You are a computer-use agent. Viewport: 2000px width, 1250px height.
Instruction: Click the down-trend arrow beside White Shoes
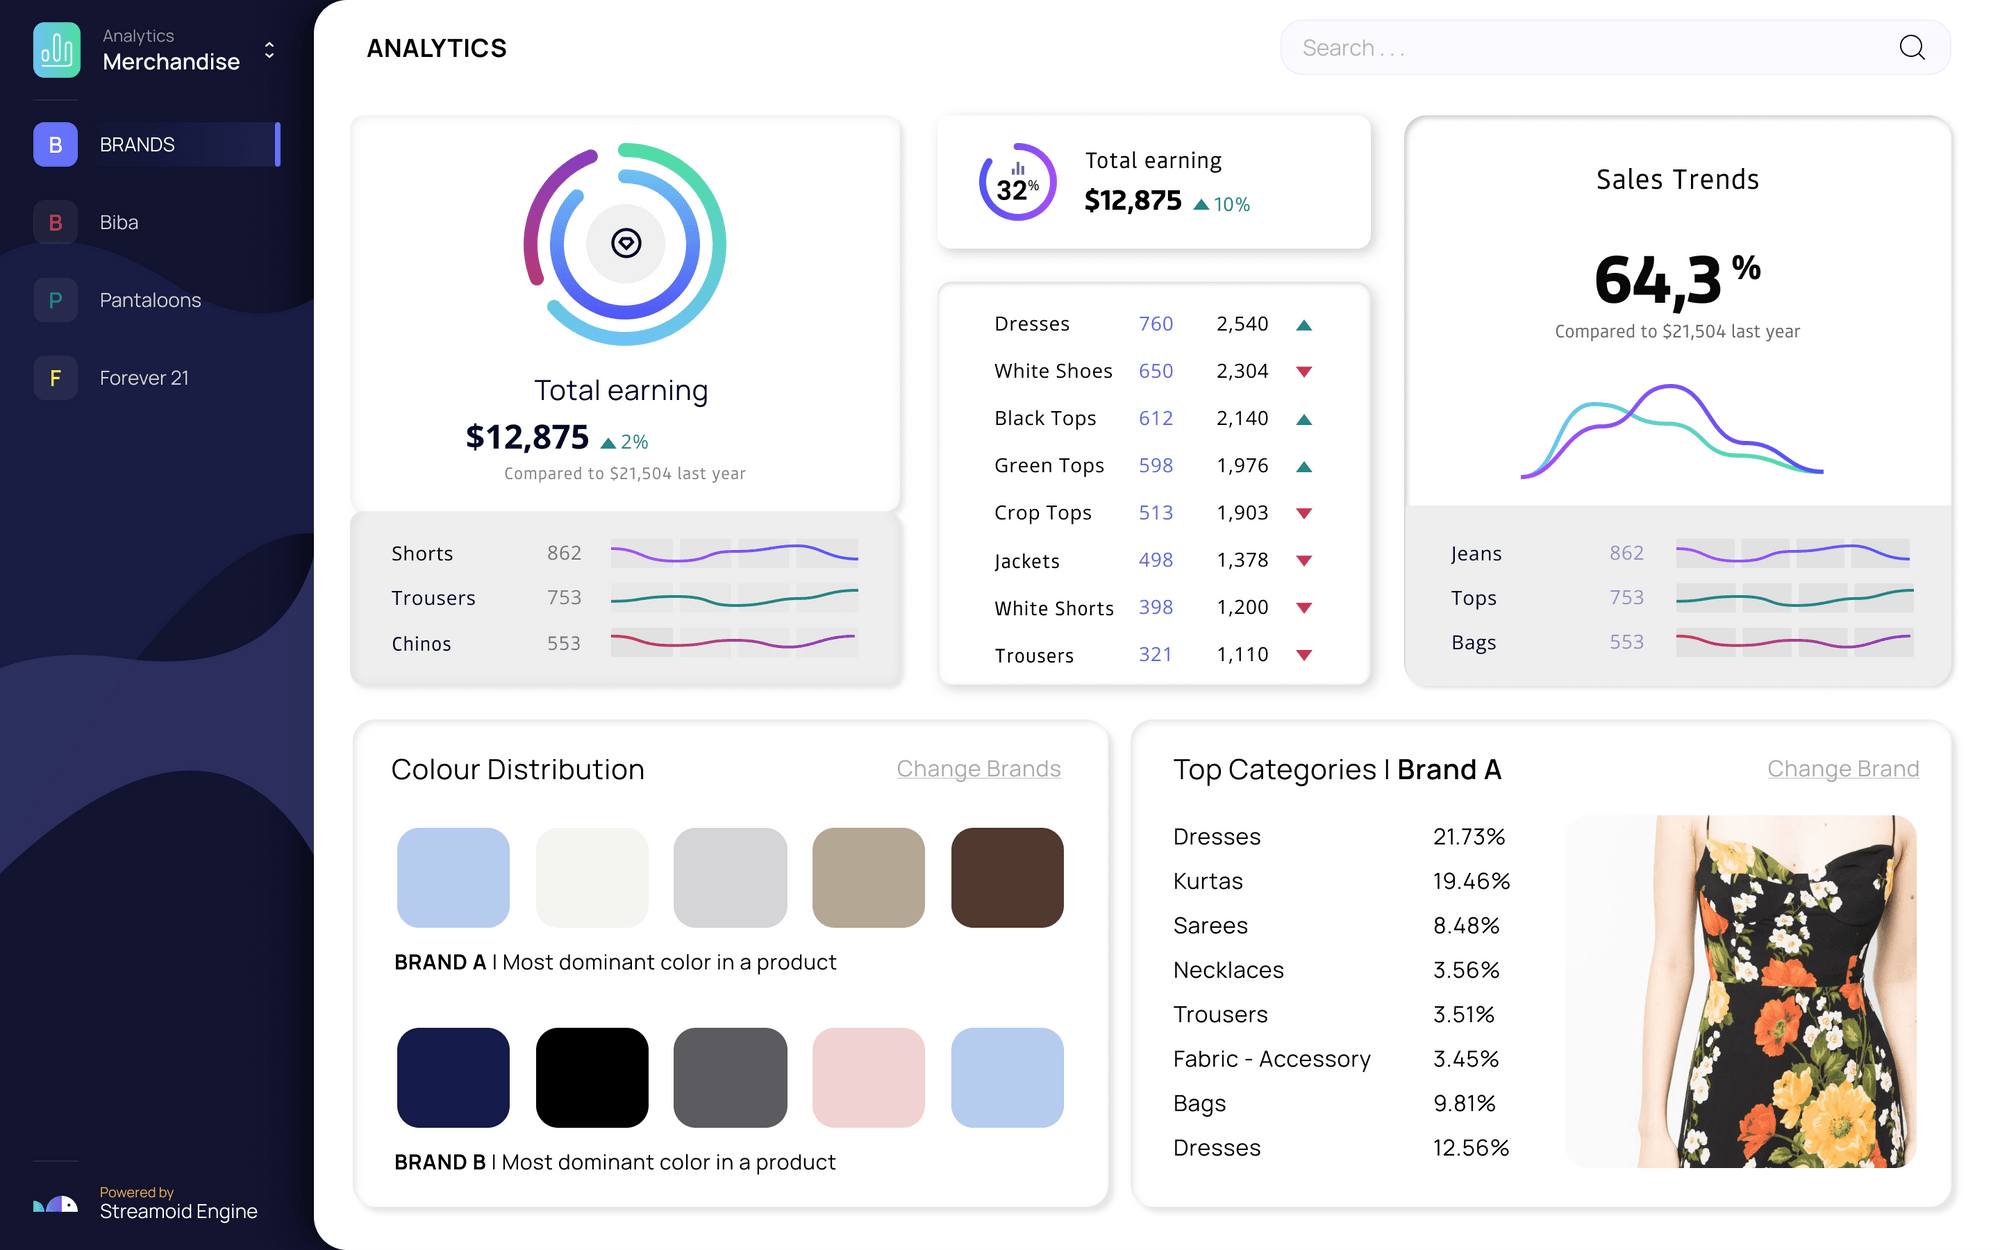[1303, 372]
